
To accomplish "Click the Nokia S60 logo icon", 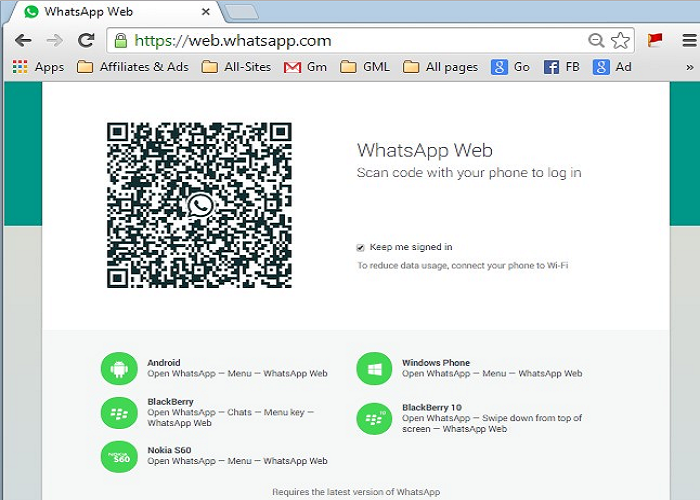I will point(119,456).
